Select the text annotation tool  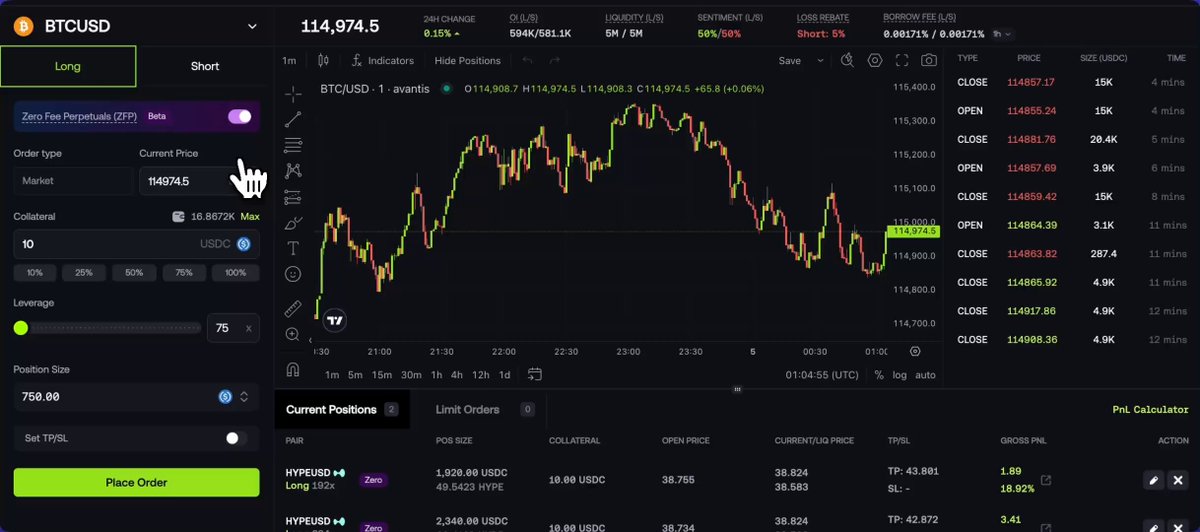[x=293, y=248]
